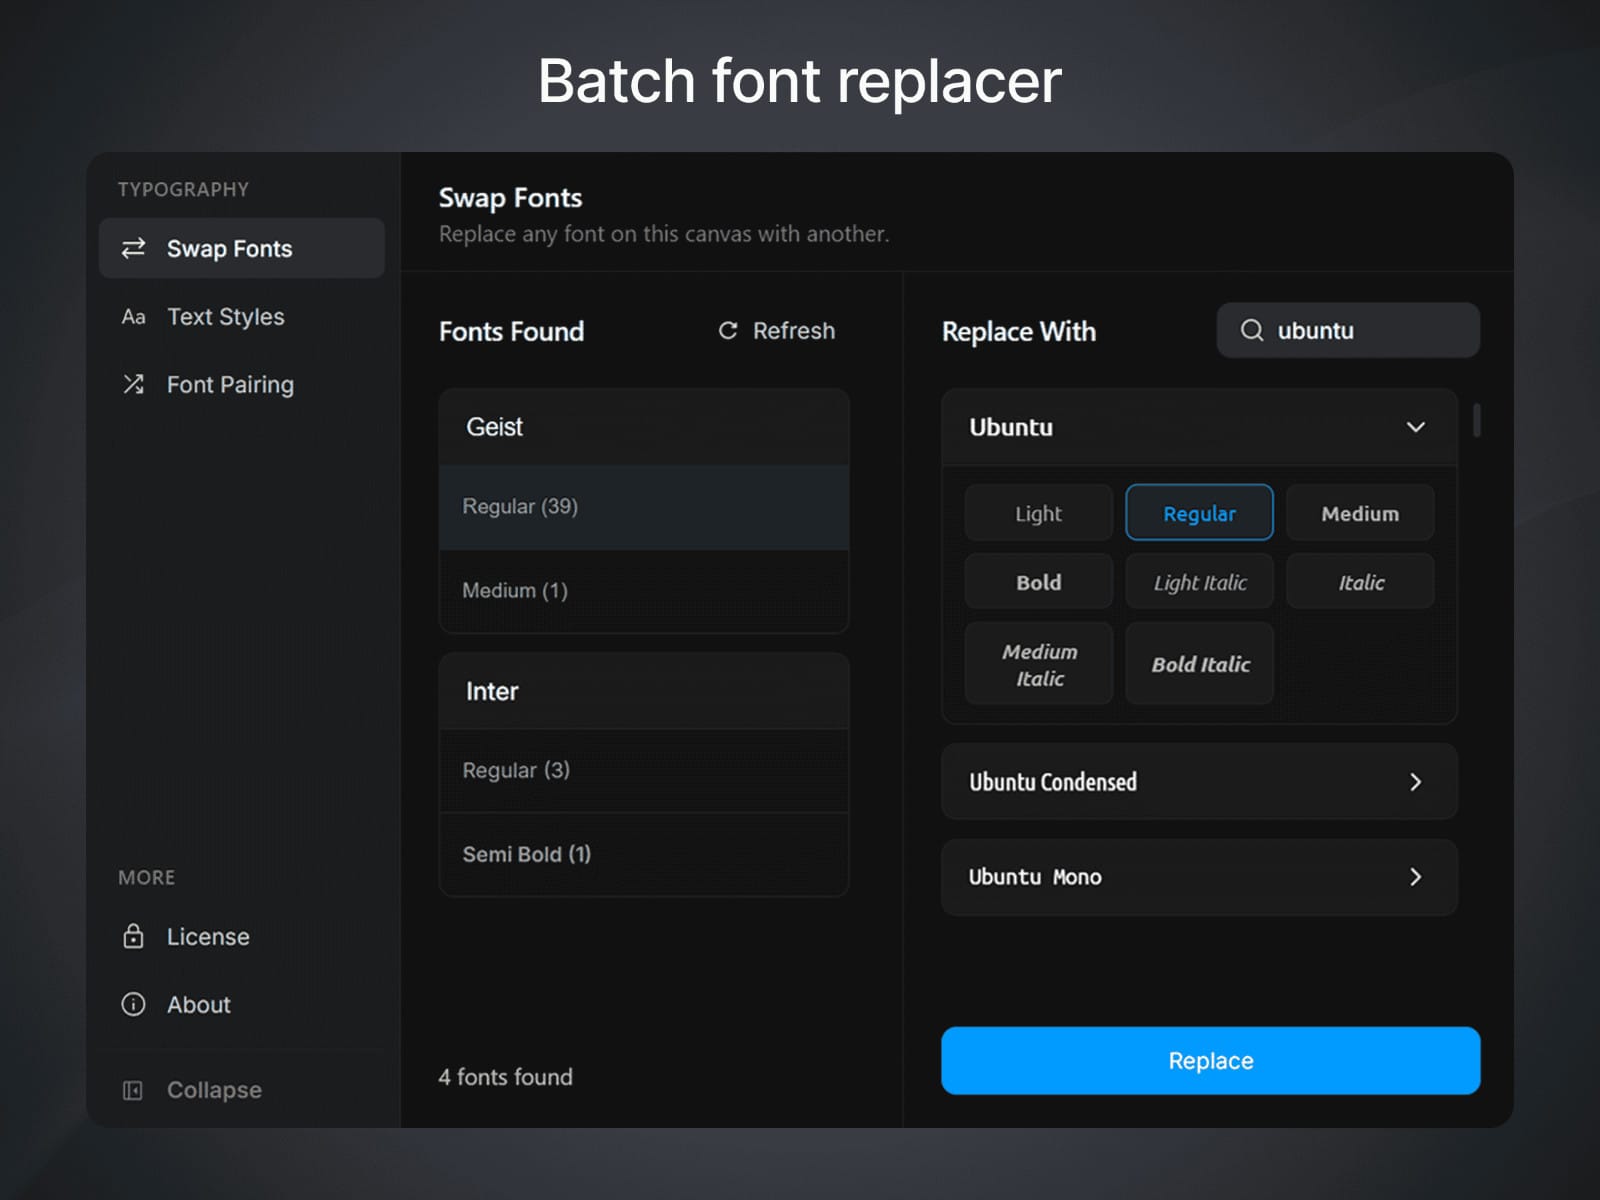This screenshot has height=1200, width=1600.
Task: Choose the Bold Italic style
Action: (x=1199, y=664)
